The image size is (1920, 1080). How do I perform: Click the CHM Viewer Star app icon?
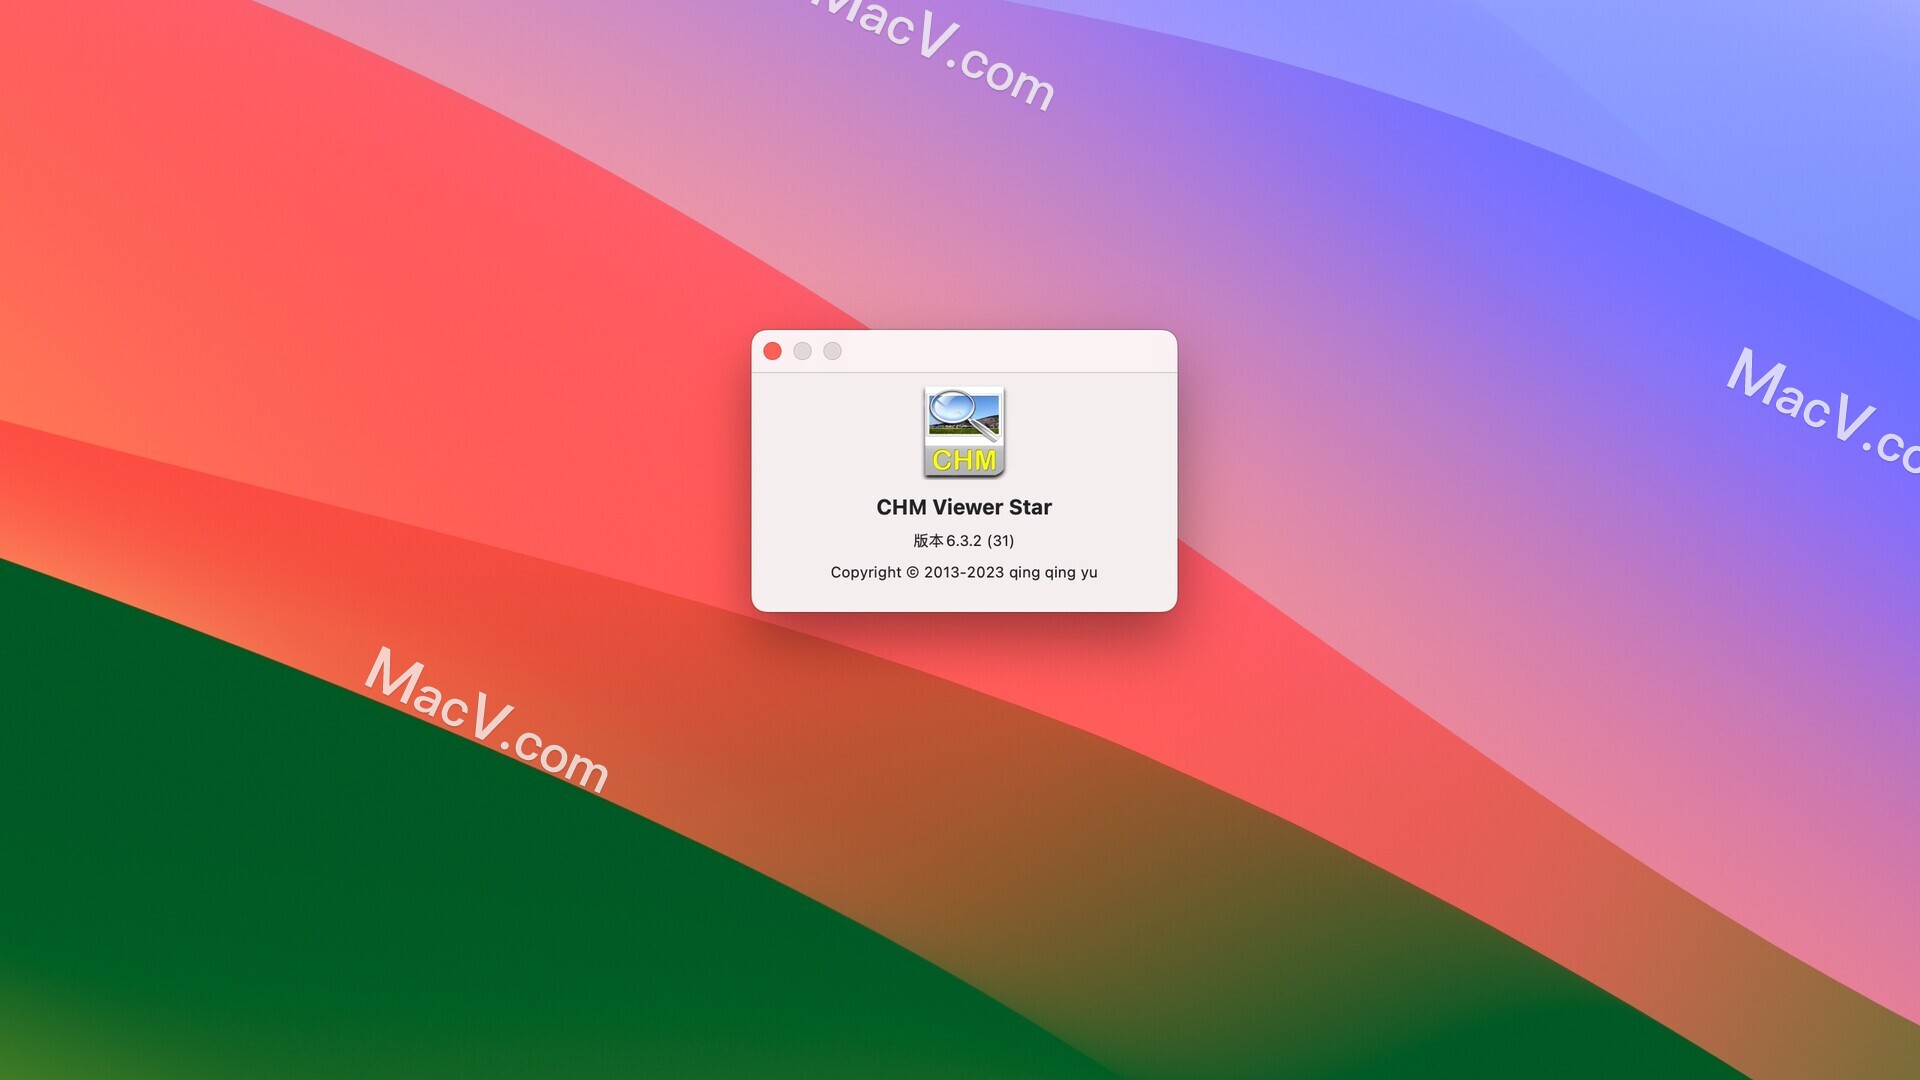[964, 432]
